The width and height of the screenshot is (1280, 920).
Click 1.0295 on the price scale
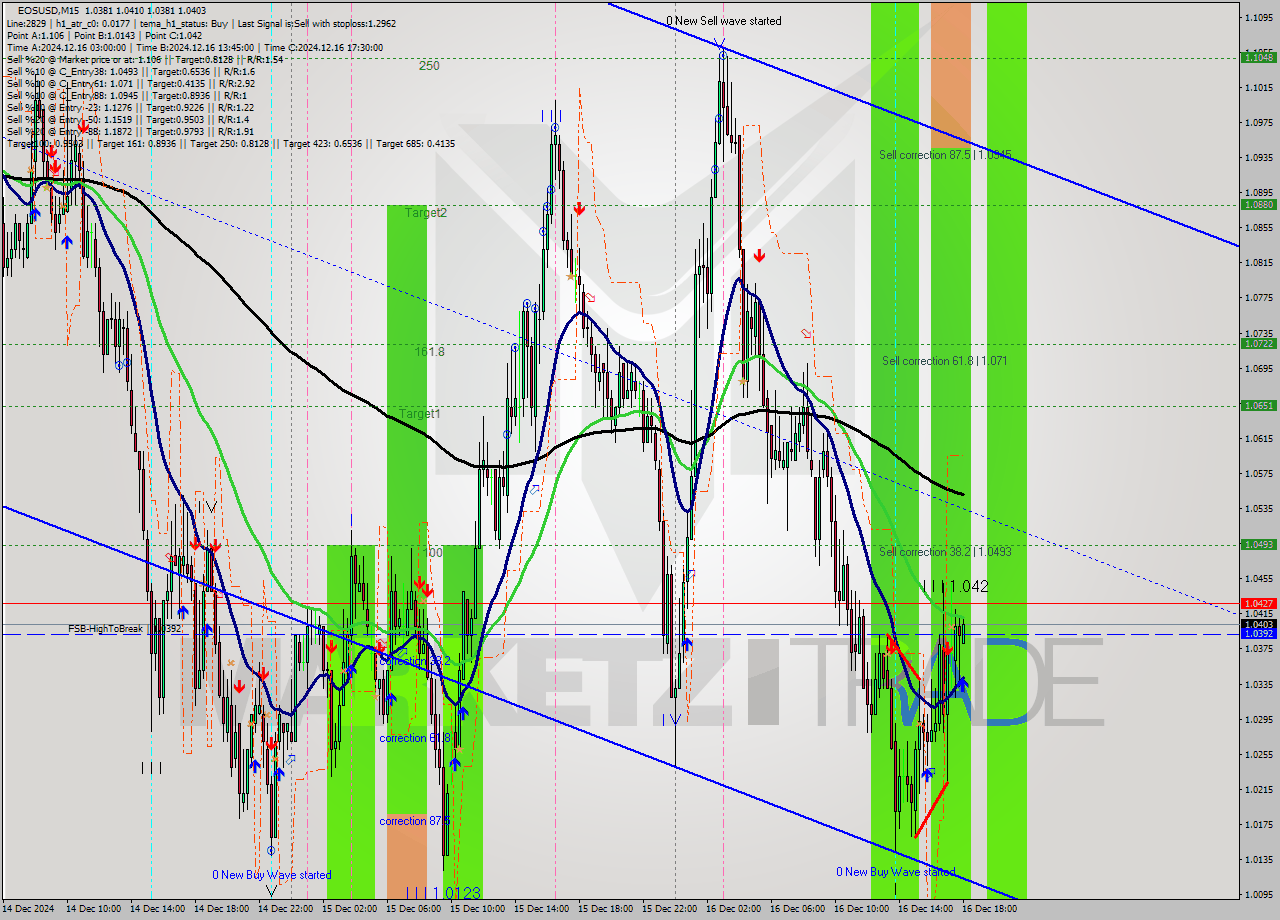(x=1258, y=719)
